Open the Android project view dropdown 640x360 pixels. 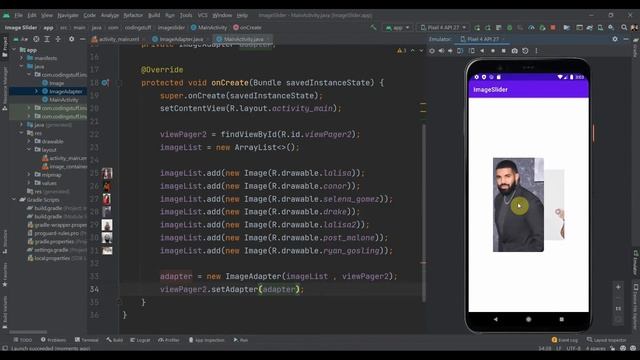tap(20, 39)
